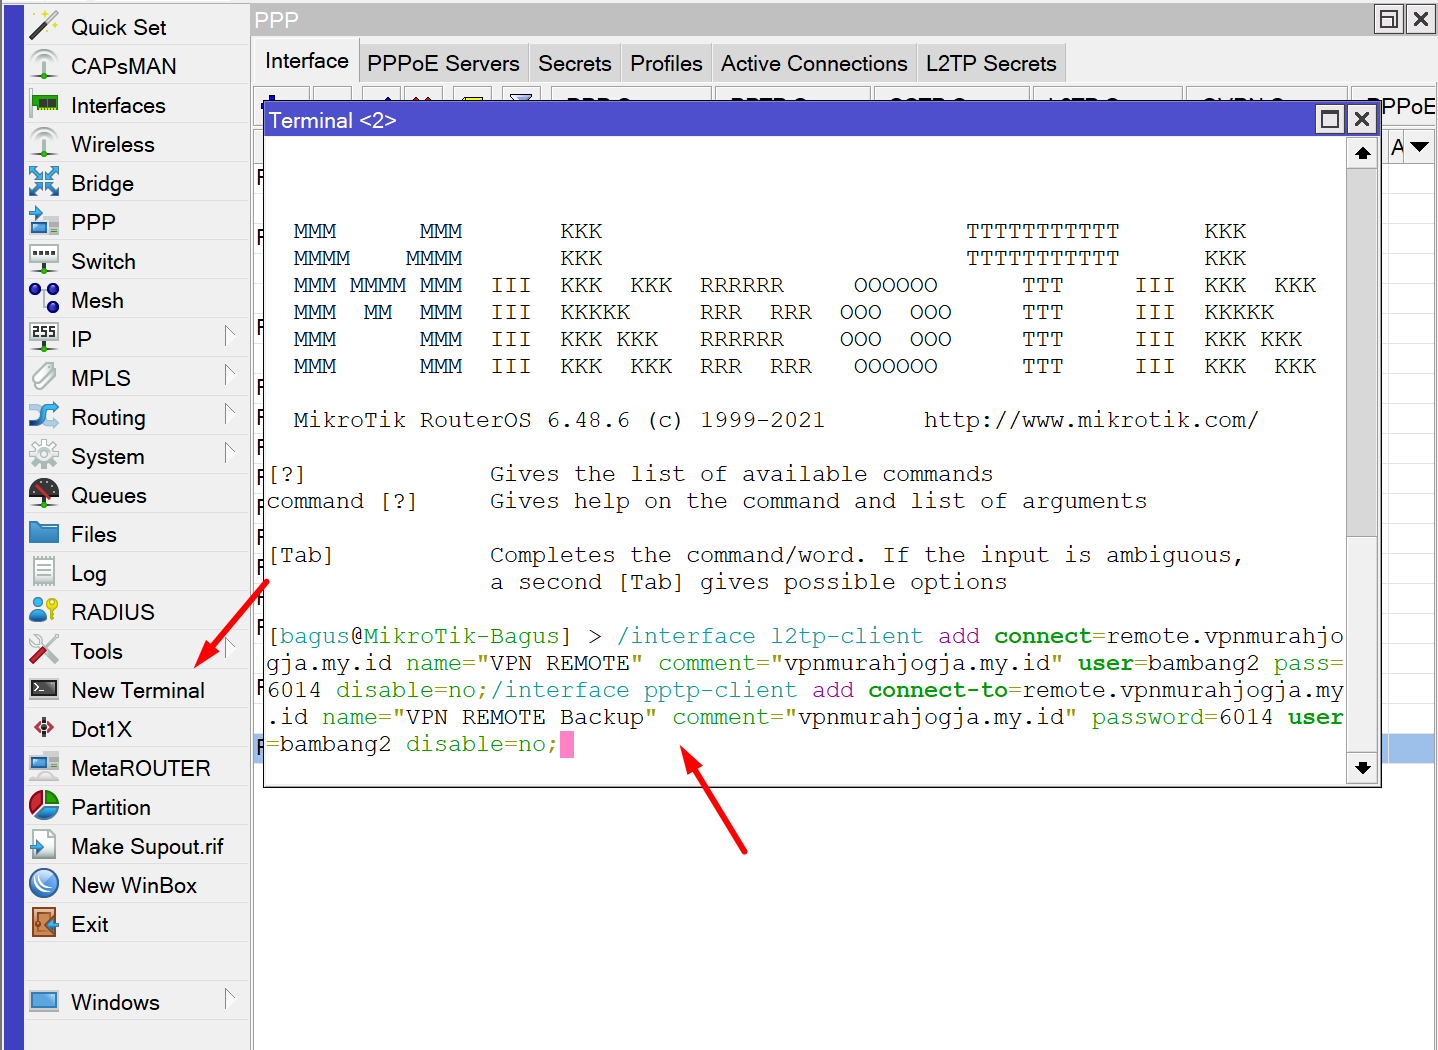Viewport: 1438px width, 1050px height.
Task: Click the [bagus@MikroTik-Bagus] prompt text
Action: (x=420, y=636)
